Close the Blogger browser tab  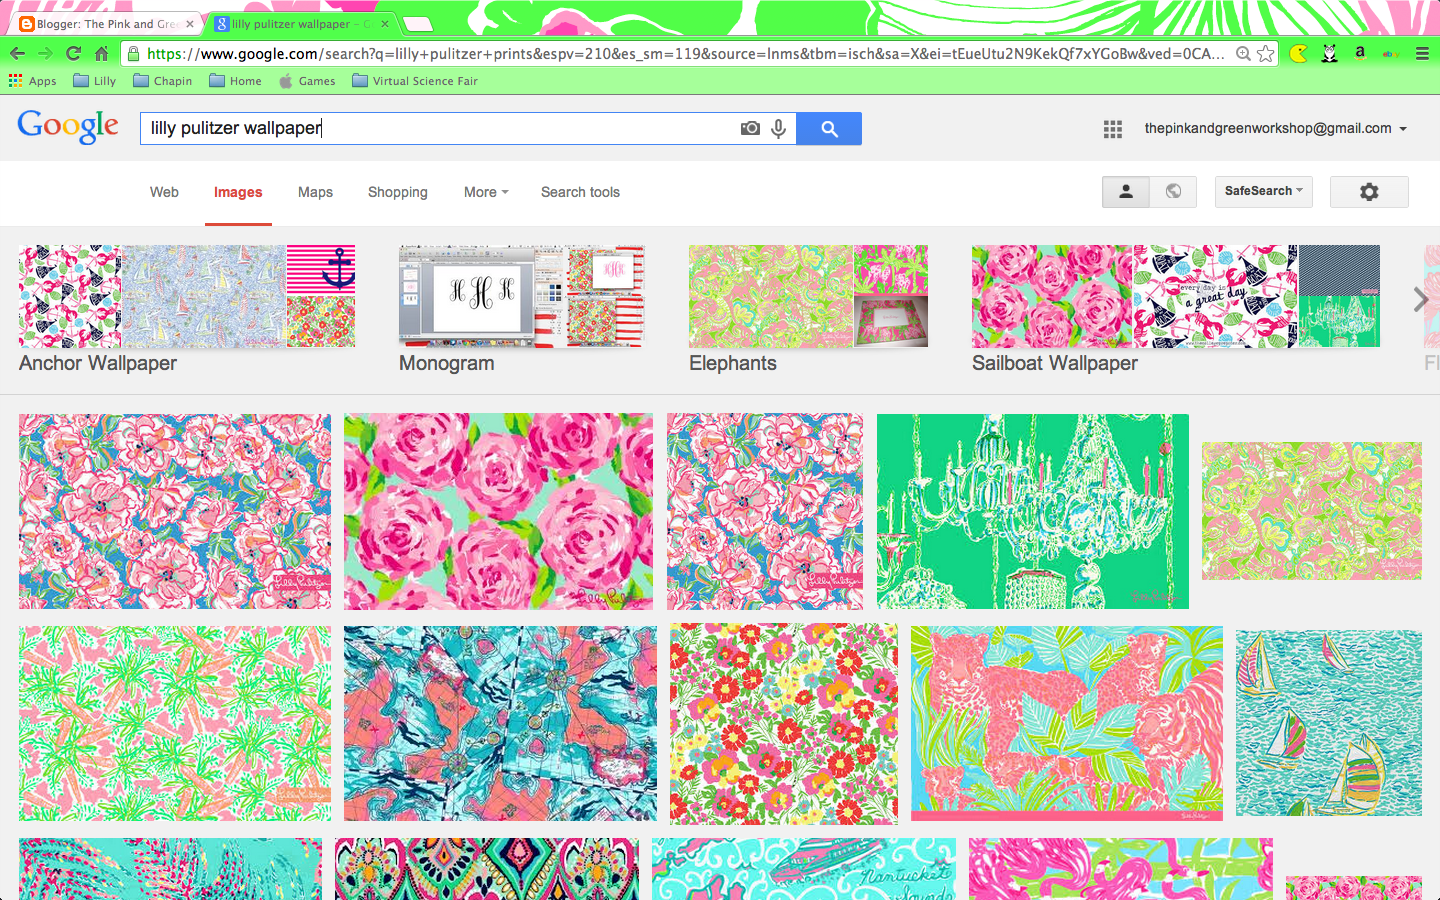pos(189,24)
